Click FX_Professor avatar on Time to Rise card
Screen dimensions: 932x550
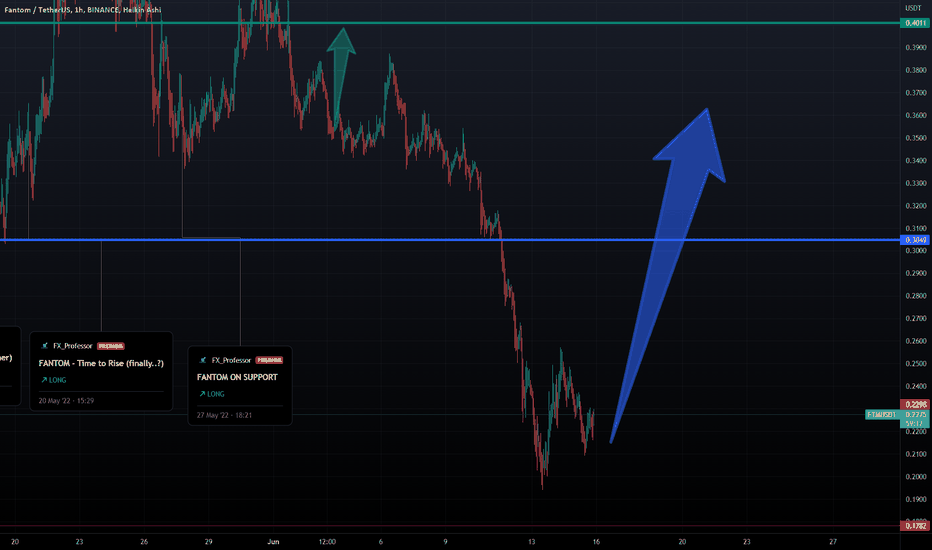point(45,345)
